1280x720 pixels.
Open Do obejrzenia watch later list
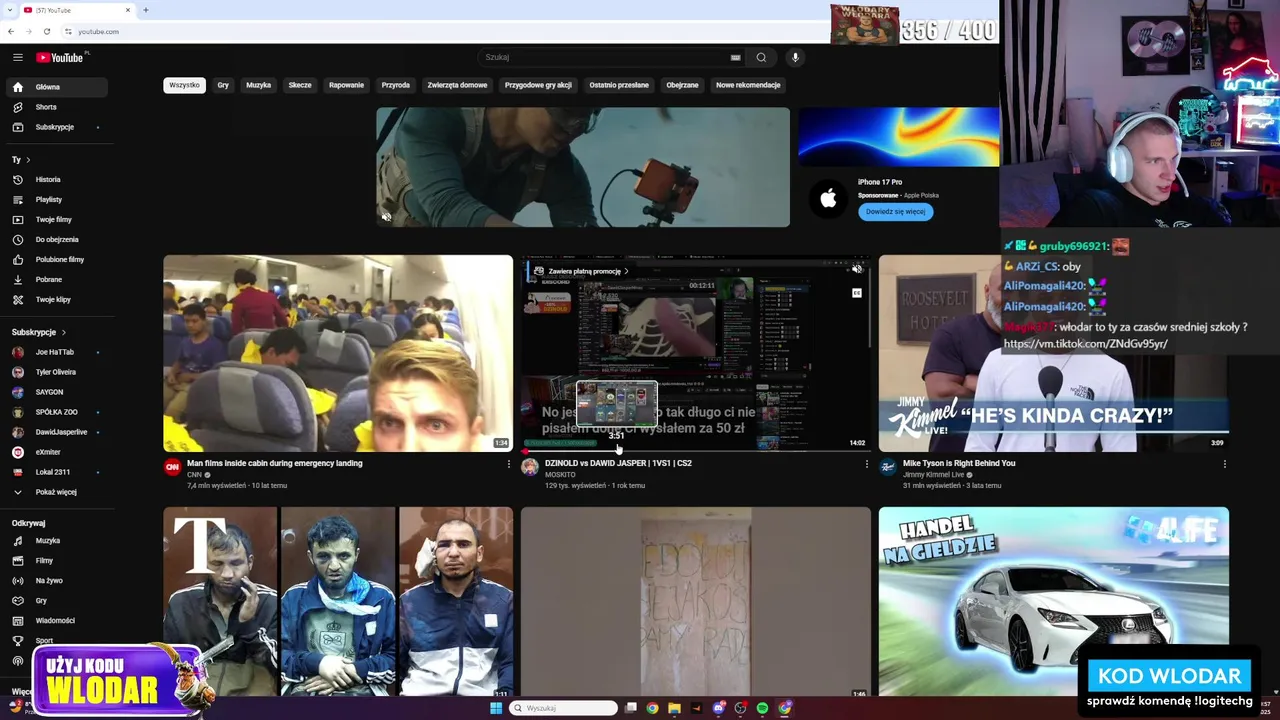pos(56,240)
